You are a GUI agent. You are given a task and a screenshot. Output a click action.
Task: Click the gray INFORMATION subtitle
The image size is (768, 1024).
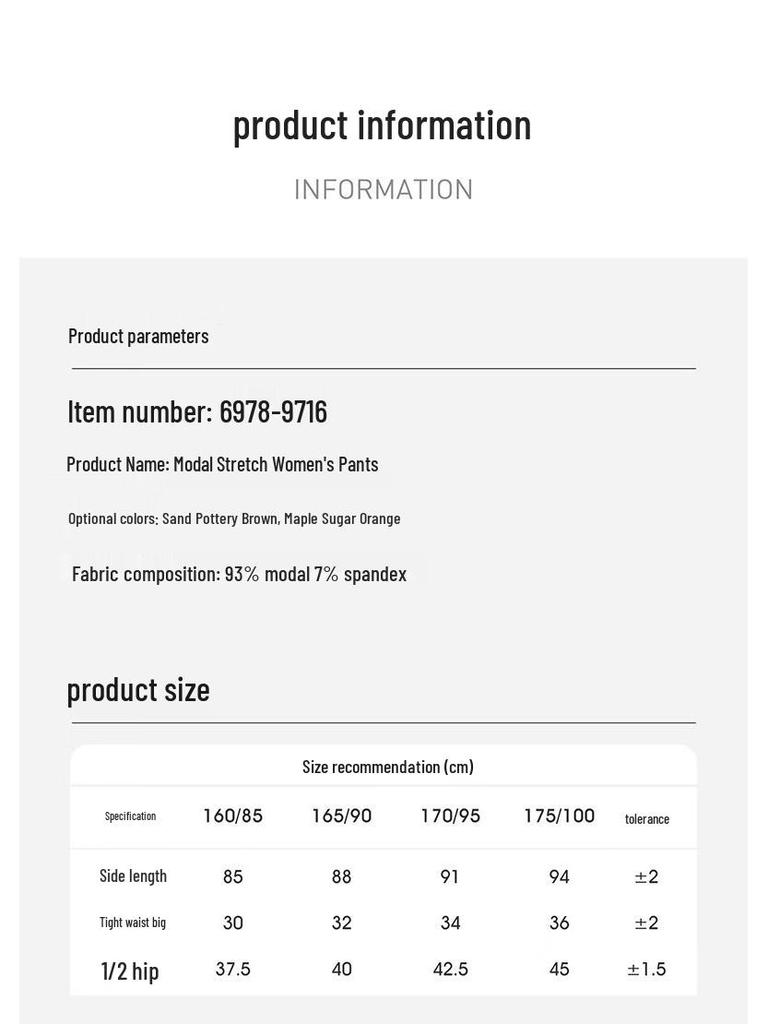click(x=383, y=190)
